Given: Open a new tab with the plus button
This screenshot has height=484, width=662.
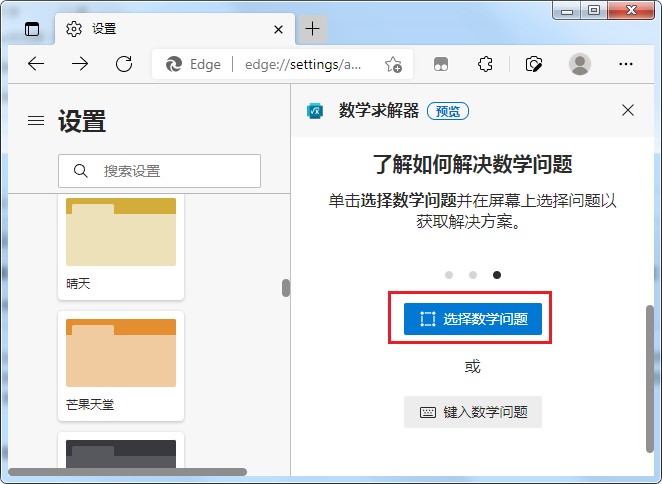Looking at the screenshot, I should pos(312,29).
